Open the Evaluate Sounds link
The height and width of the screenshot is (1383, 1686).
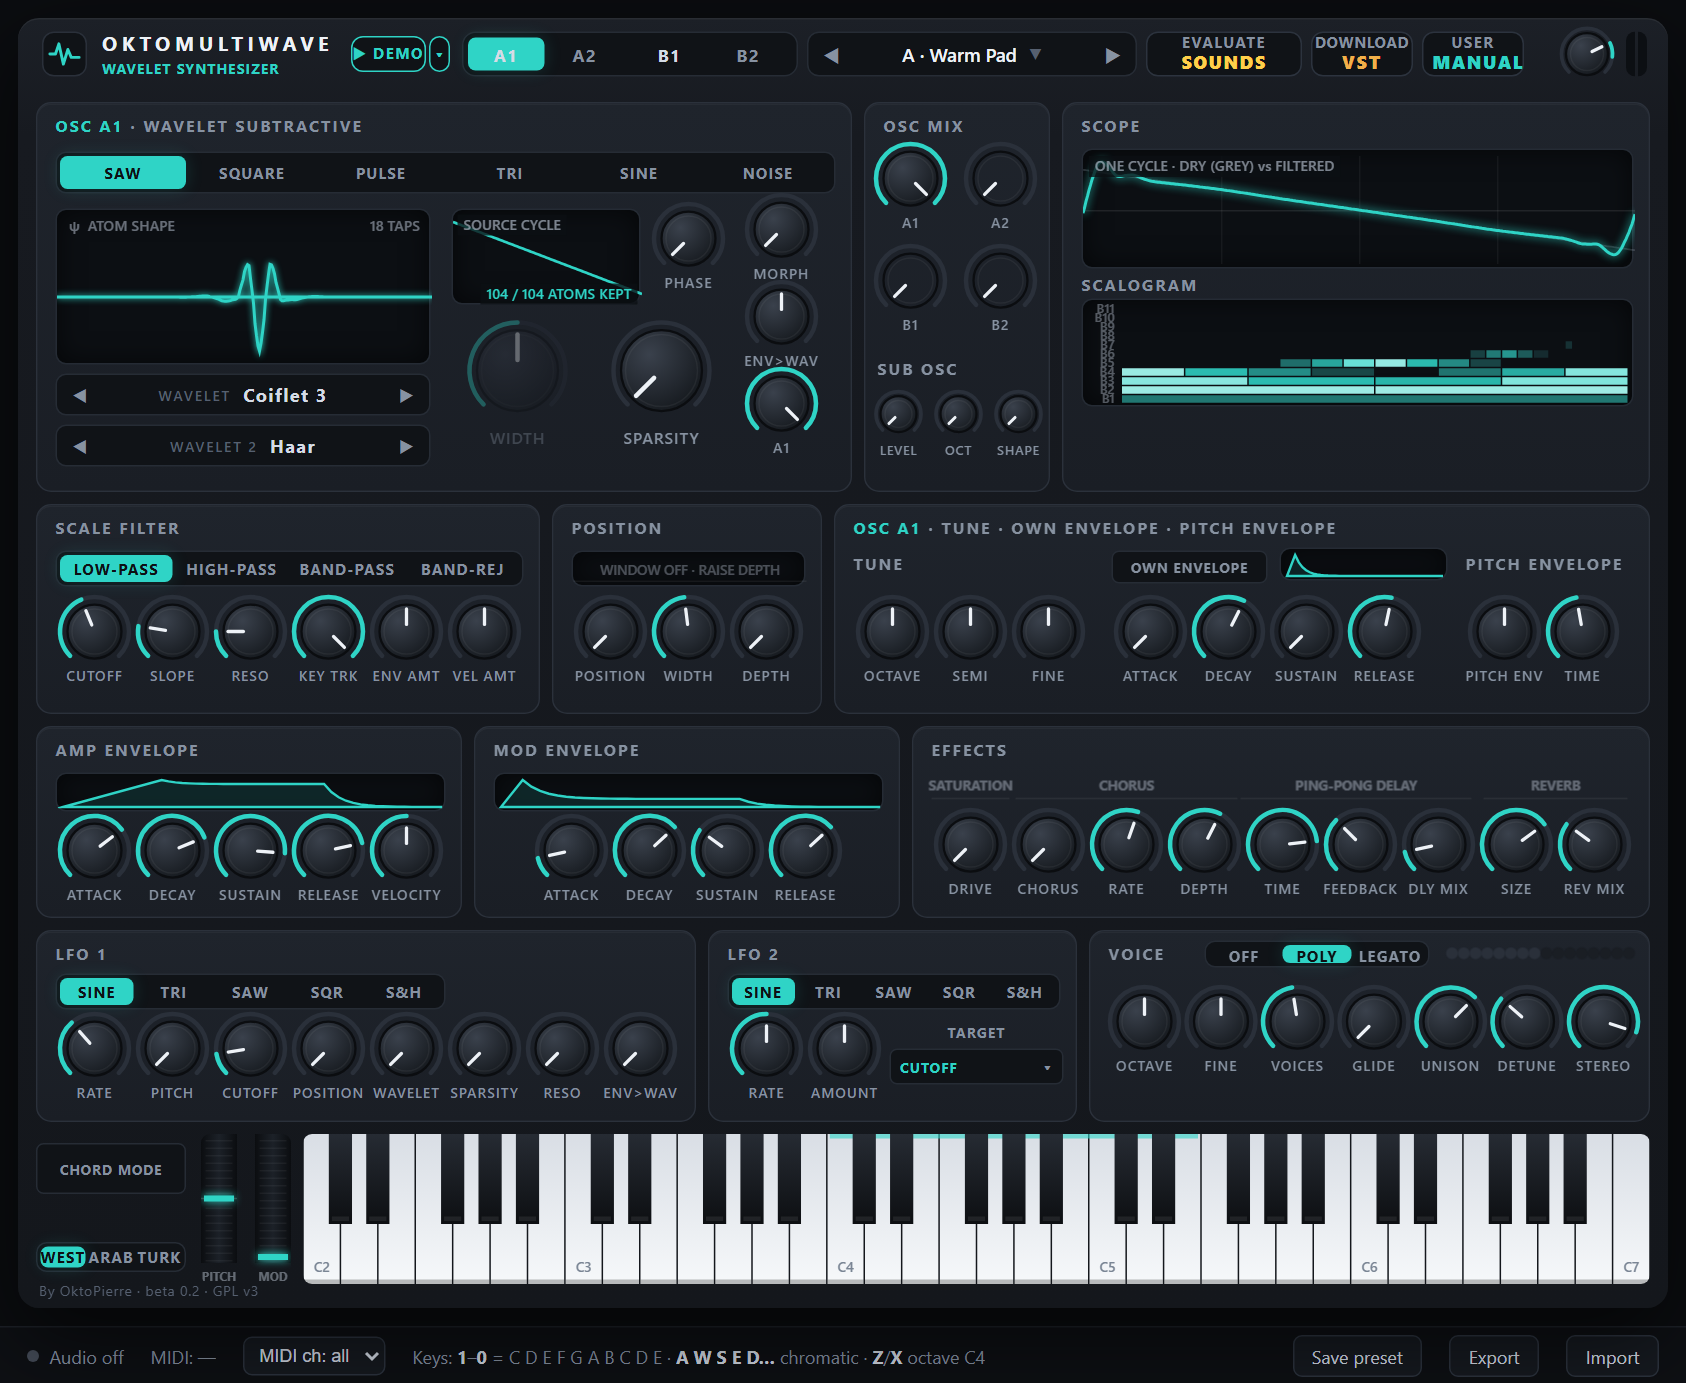[1223, 54]
